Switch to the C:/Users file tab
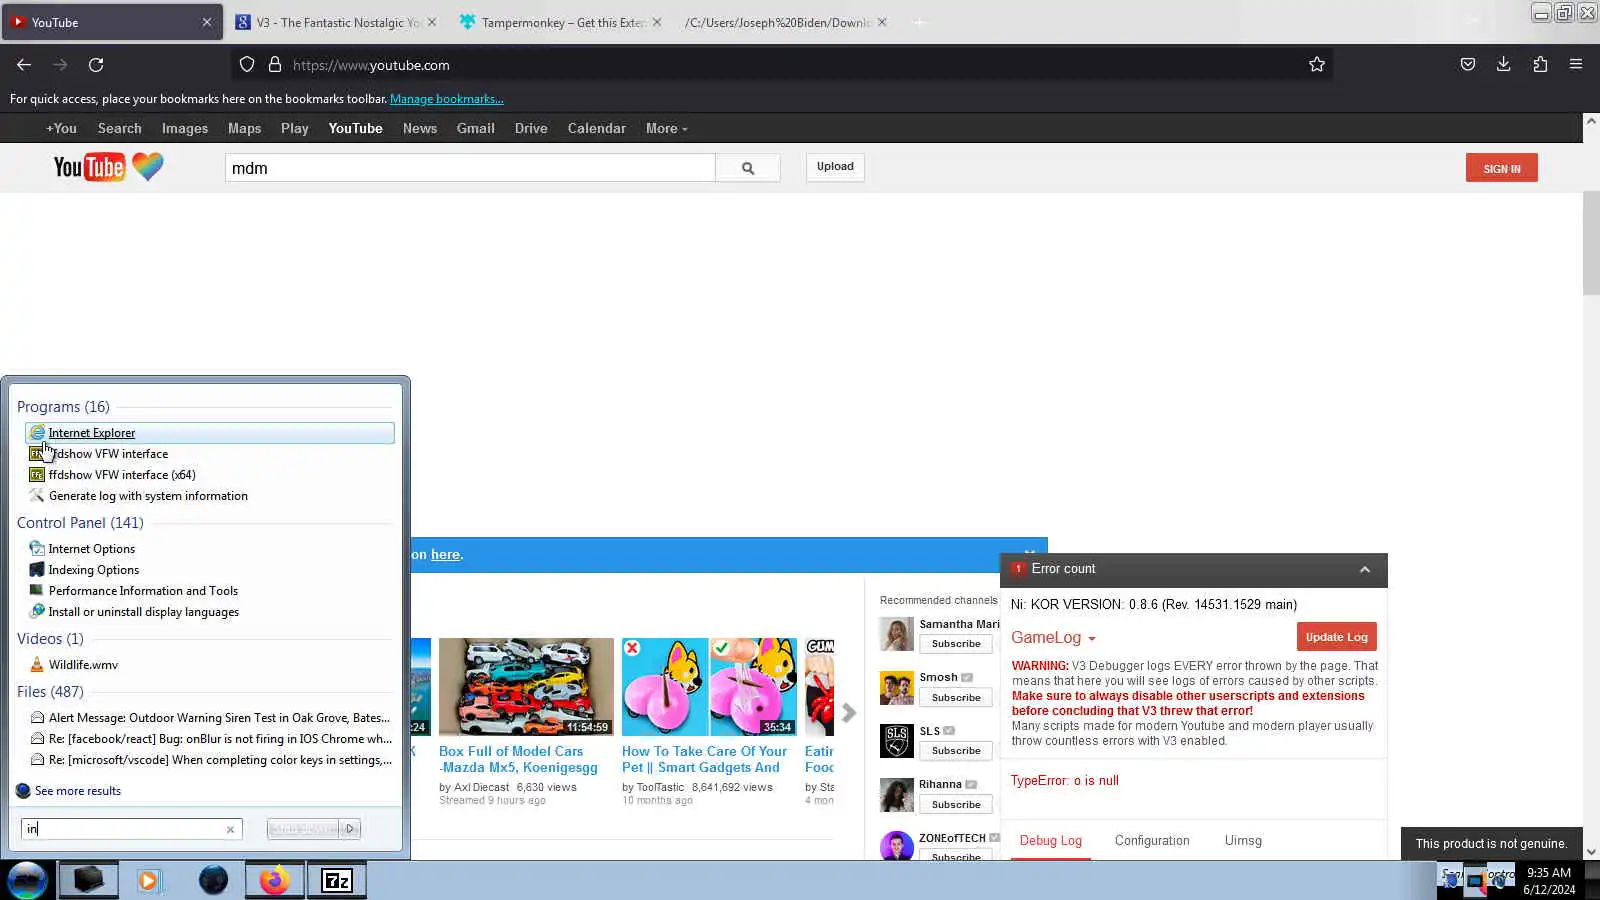 tap(785, 22)
